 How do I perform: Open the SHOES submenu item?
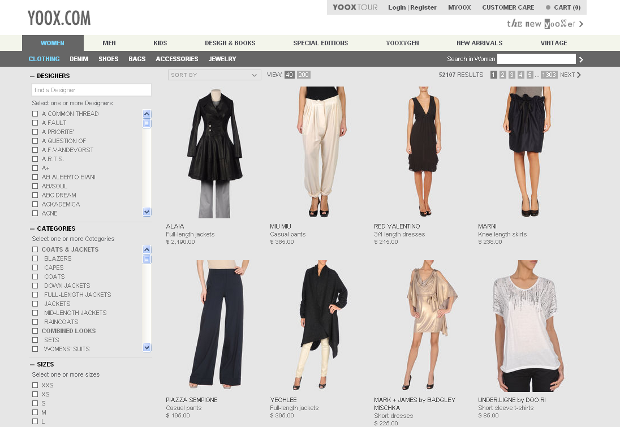point(108,59)
